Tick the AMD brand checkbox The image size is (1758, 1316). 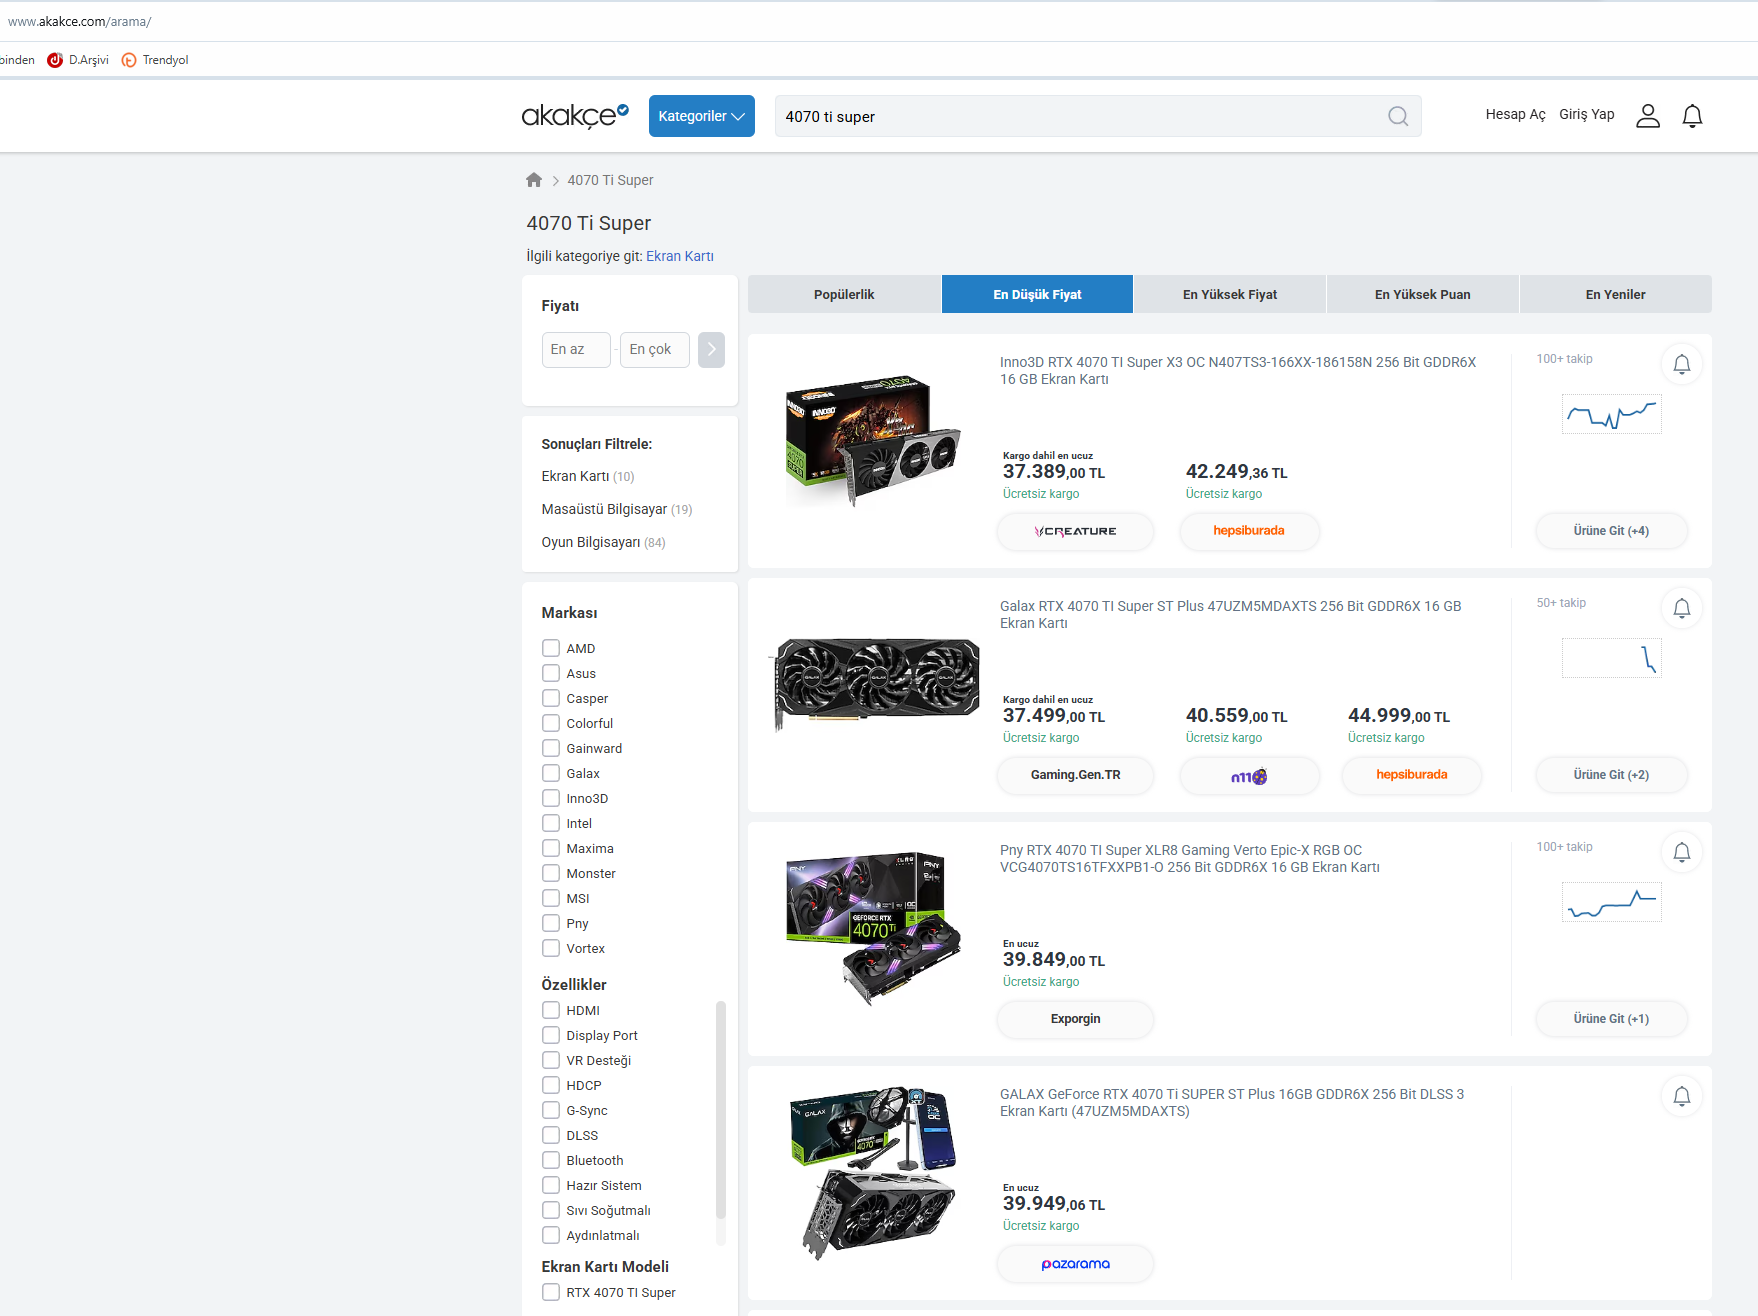(x=551, y=648)
